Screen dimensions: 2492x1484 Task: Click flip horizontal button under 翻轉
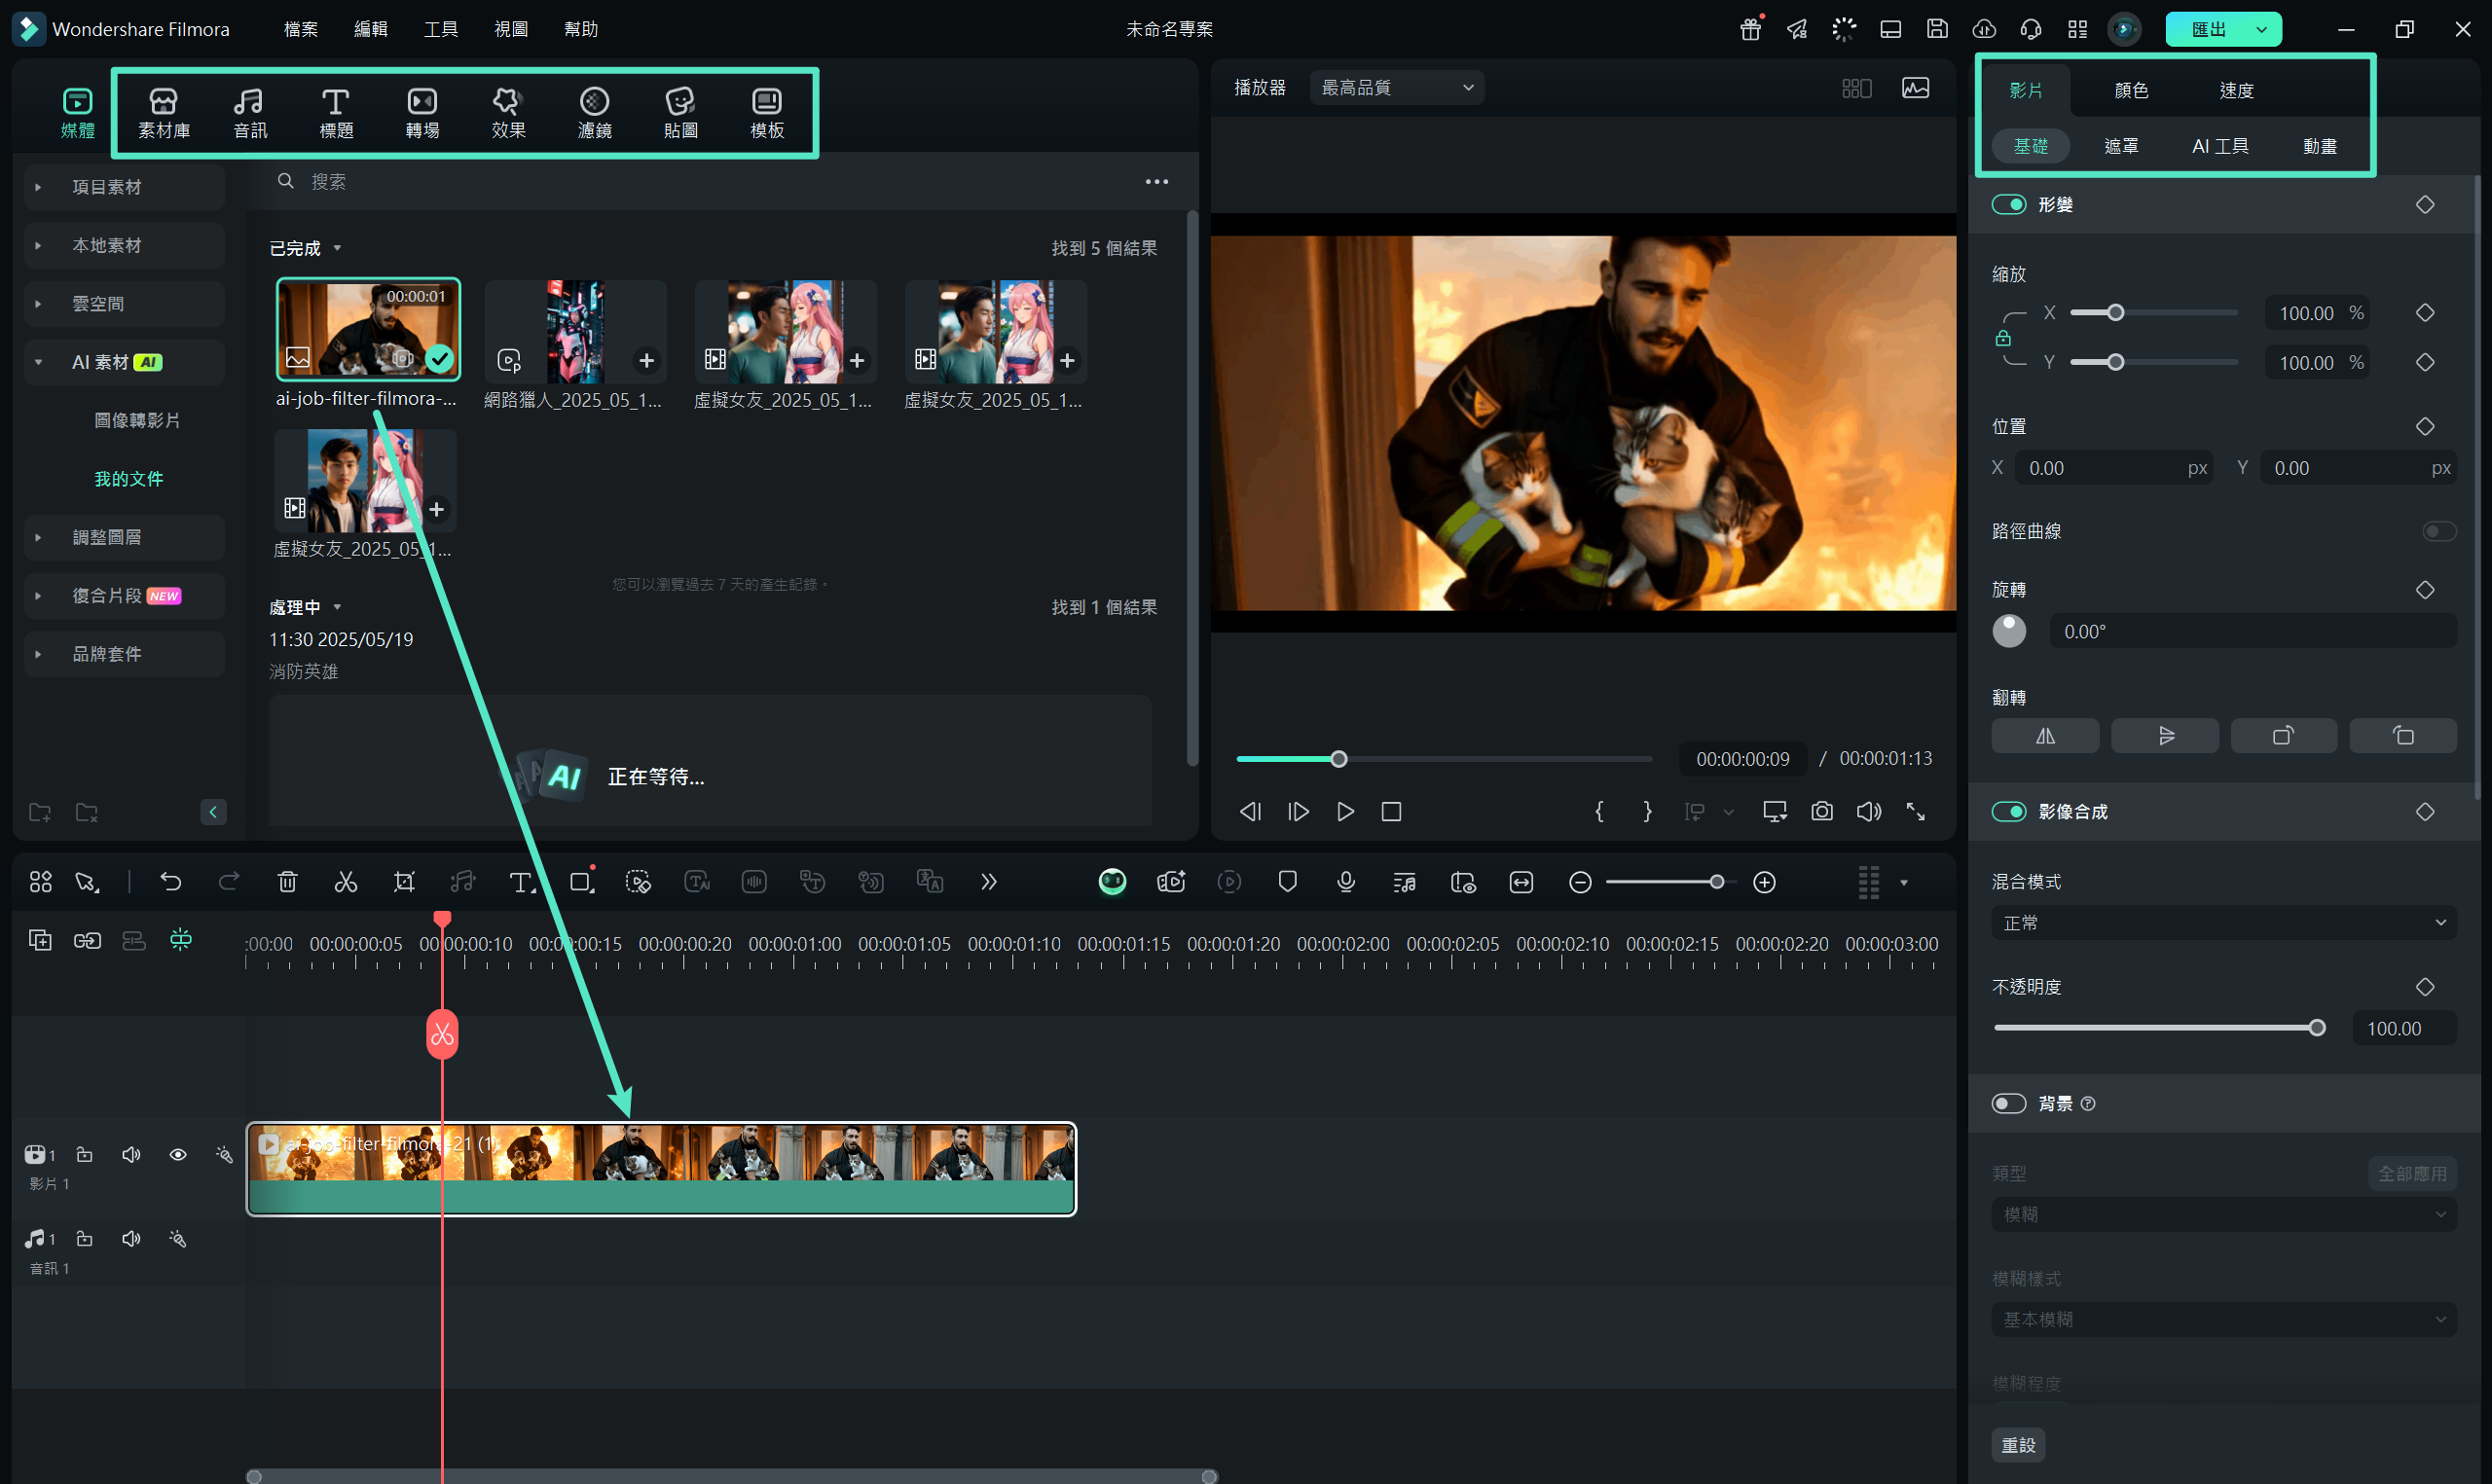pyautogui.click(x=2045, y=735)
